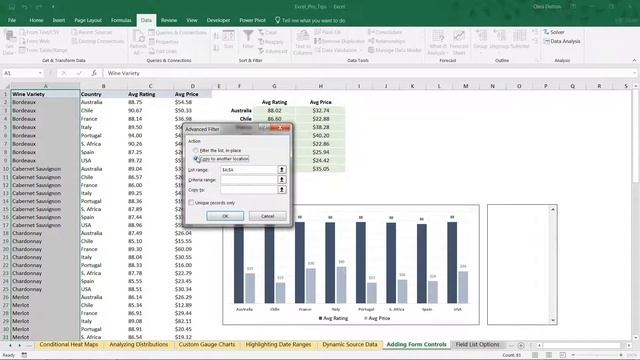Add a new sheet with plus icon
The width and height of the screenshot is (640, 360).
pyautogui.click(x=521, y=345)
